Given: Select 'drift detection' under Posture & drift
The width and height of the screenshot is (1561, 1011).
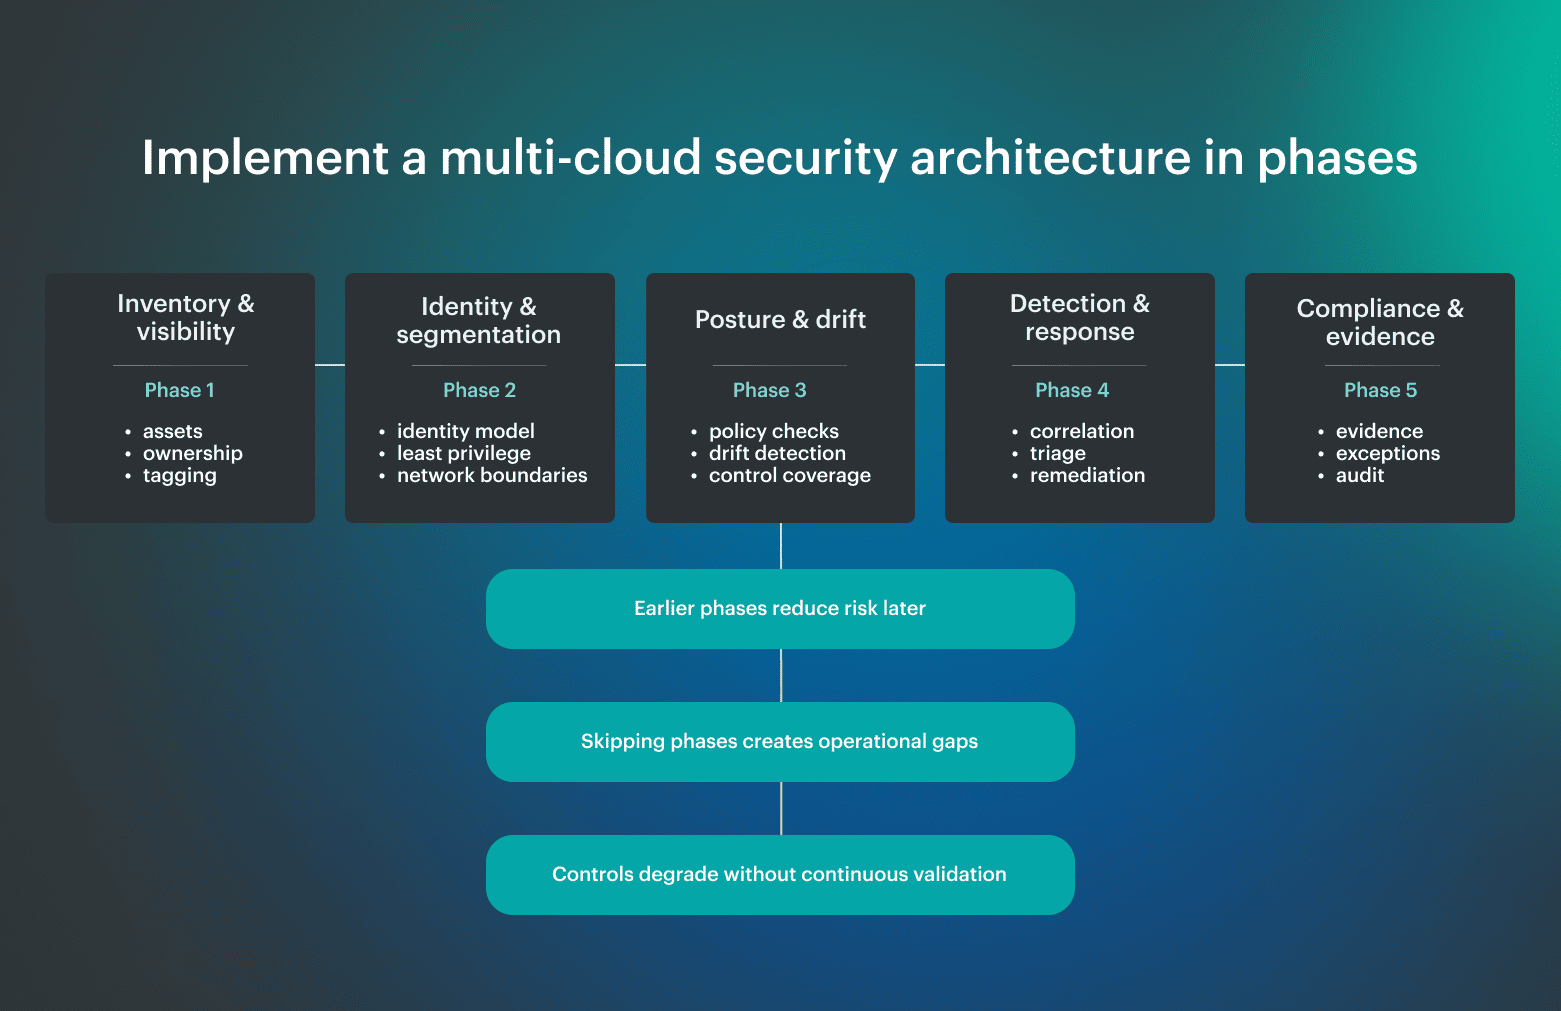Looking at the screenshot, I should [777, 453].
